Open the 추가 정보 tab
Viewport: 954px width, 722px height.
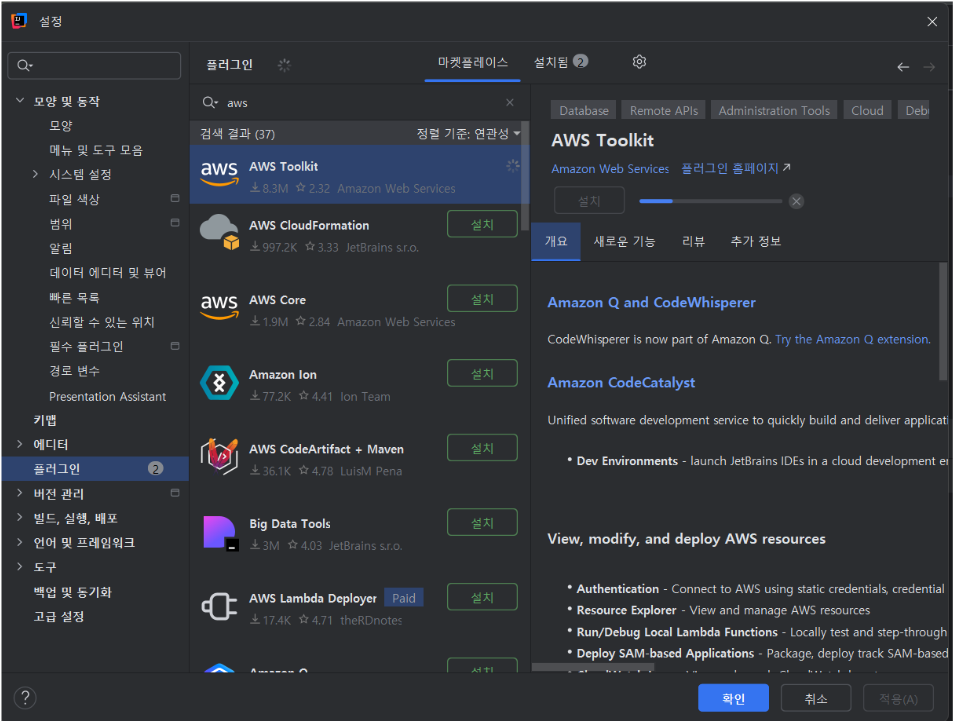tap(756, 241)
